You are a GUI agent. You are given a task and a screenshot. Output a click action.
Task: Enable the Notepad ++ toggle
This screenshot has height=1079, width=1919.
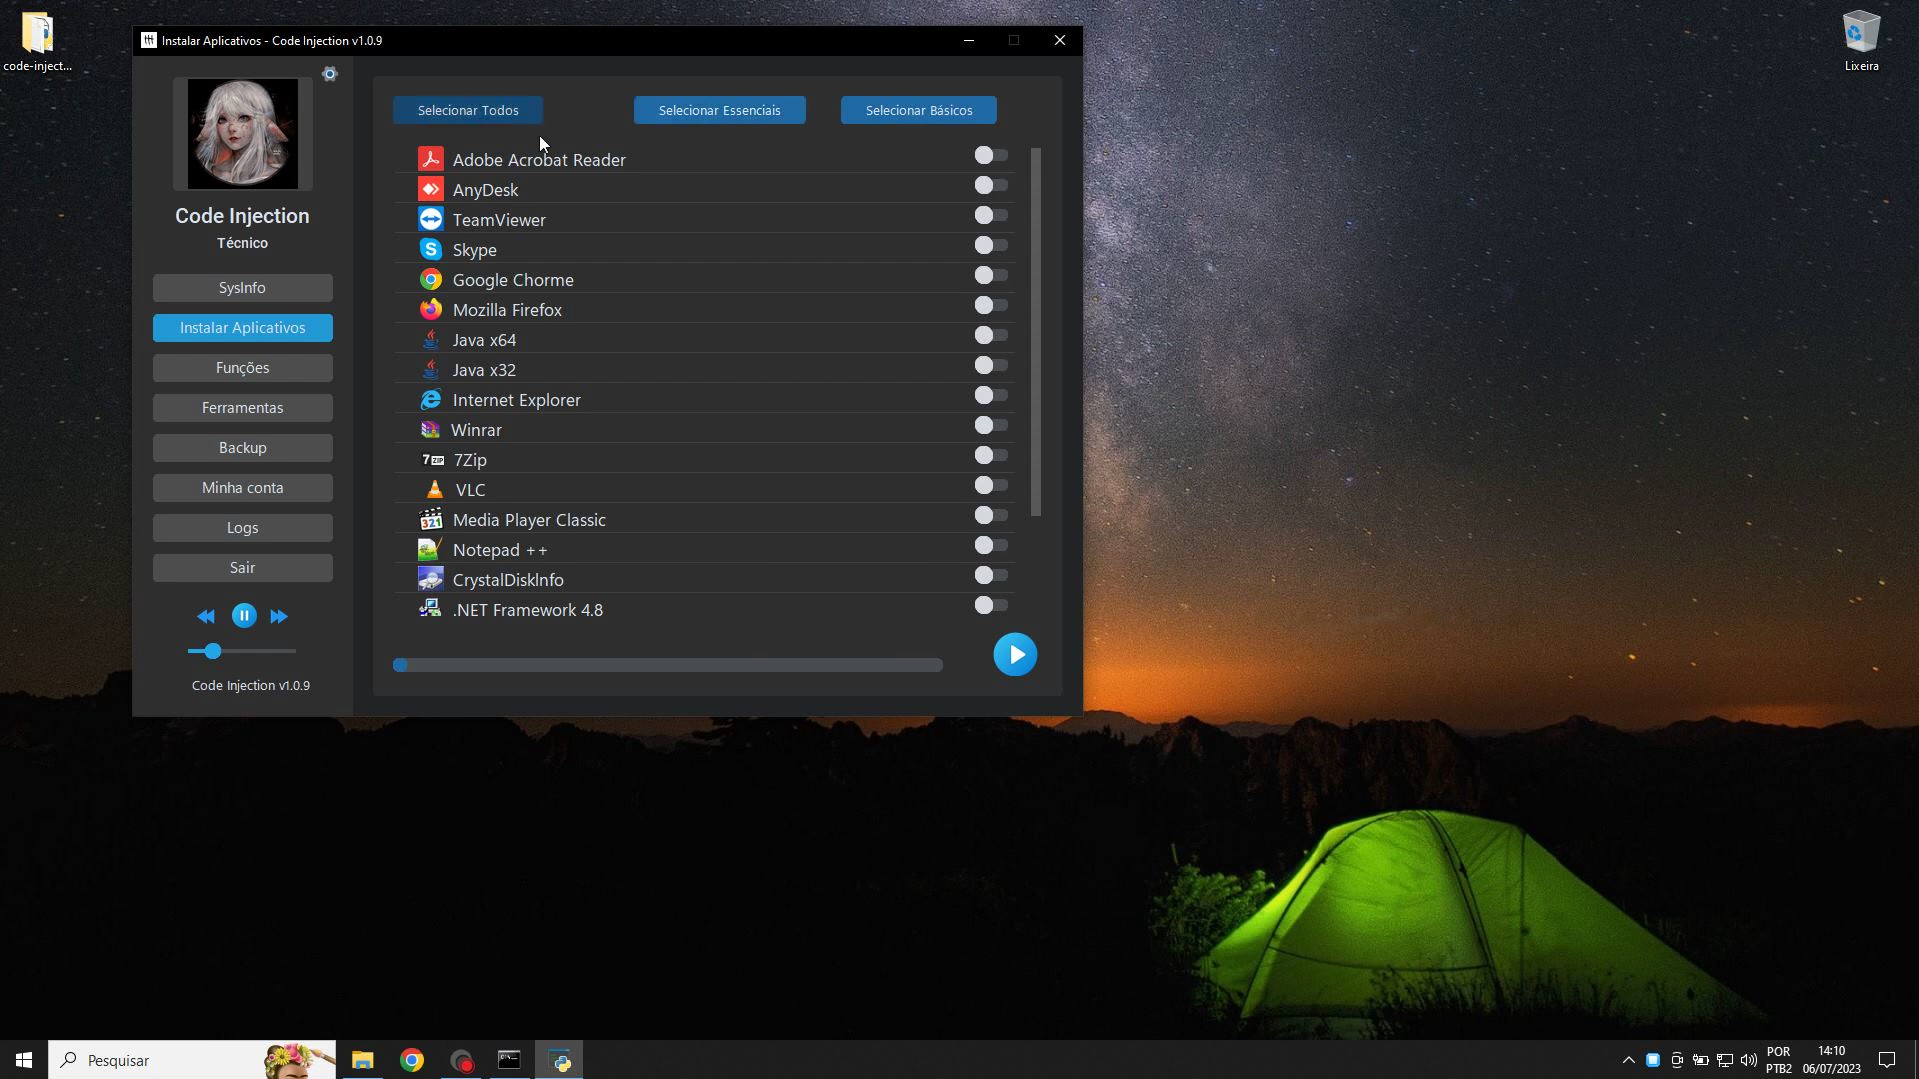pos(991,545)
